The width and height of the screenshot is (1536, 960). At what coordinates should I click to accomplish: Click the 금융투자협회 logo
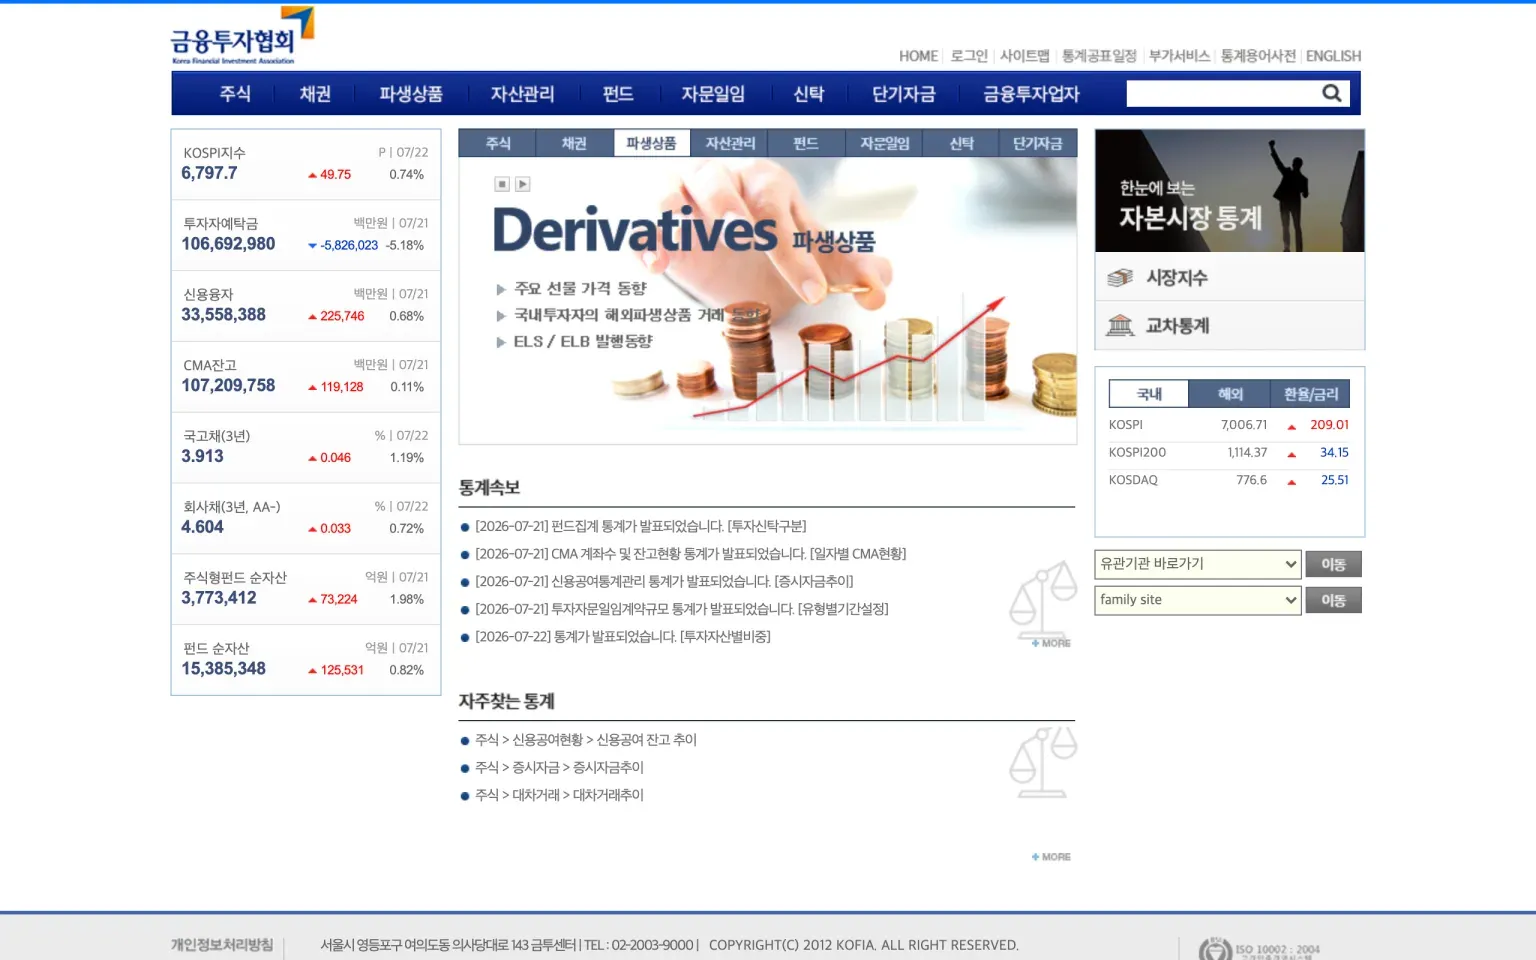(242, 36)
